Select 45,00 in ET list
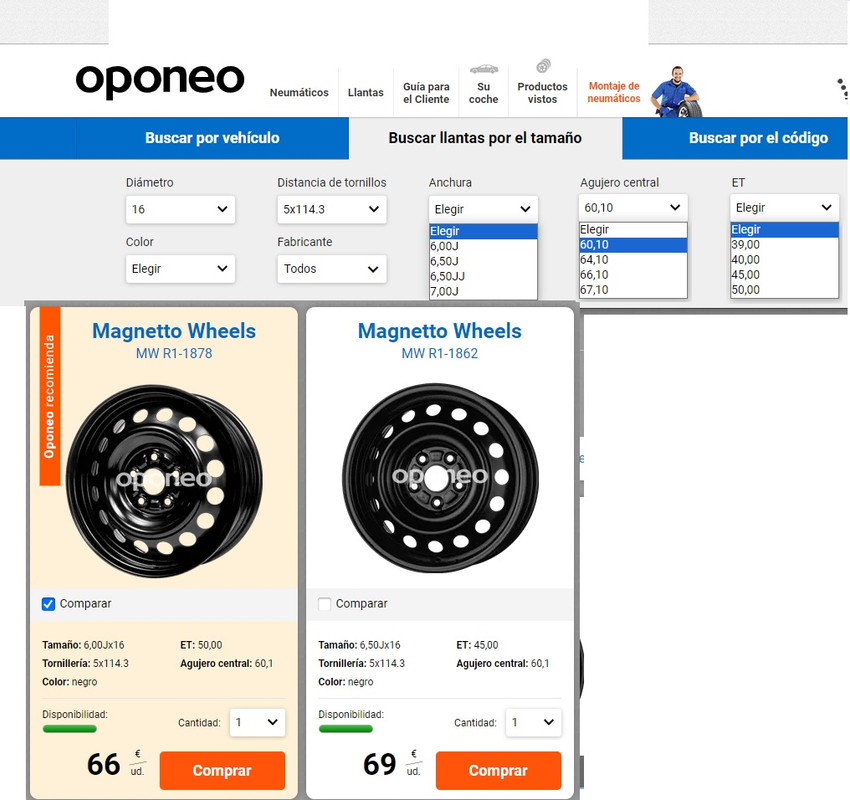This screenshot has height=800, width=850. coord(784,275)
